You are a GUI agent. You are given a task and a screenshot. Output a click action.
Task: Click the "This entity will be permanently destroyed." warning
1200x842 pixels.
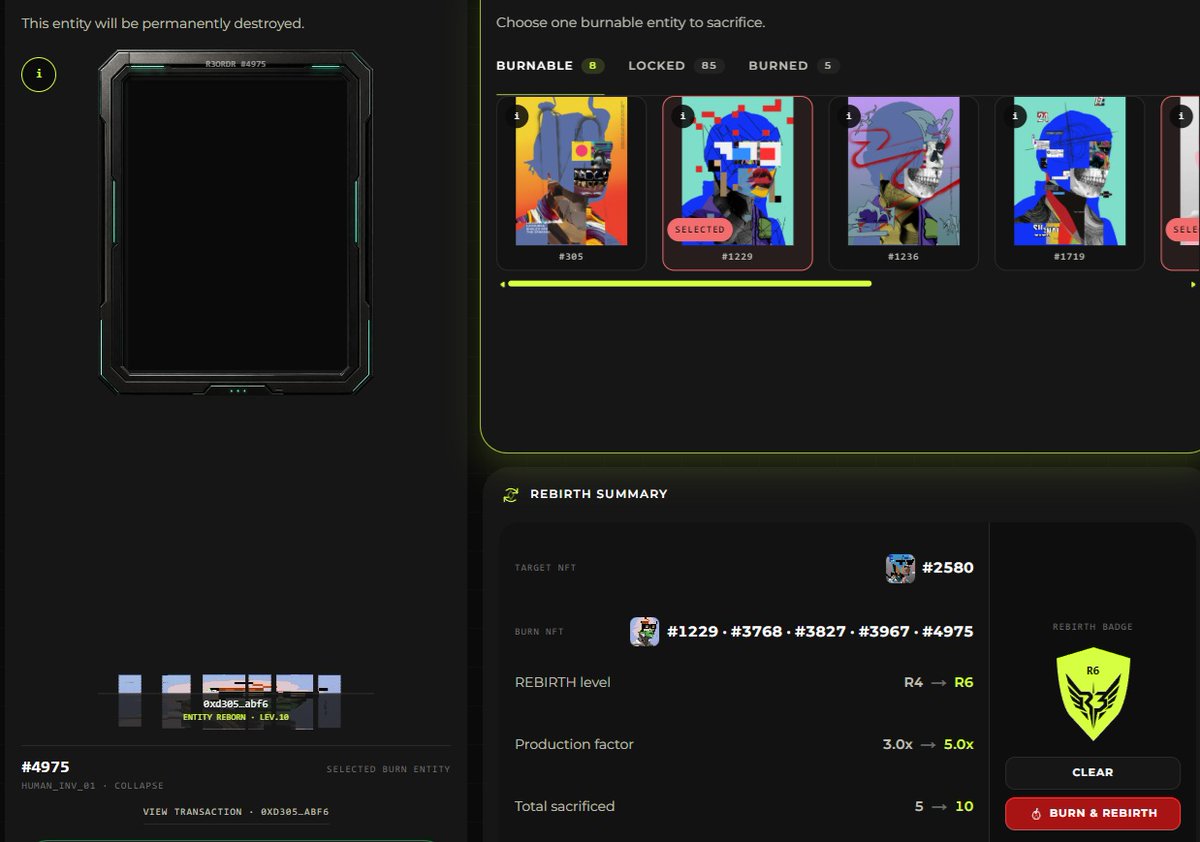tap(165, 22)
